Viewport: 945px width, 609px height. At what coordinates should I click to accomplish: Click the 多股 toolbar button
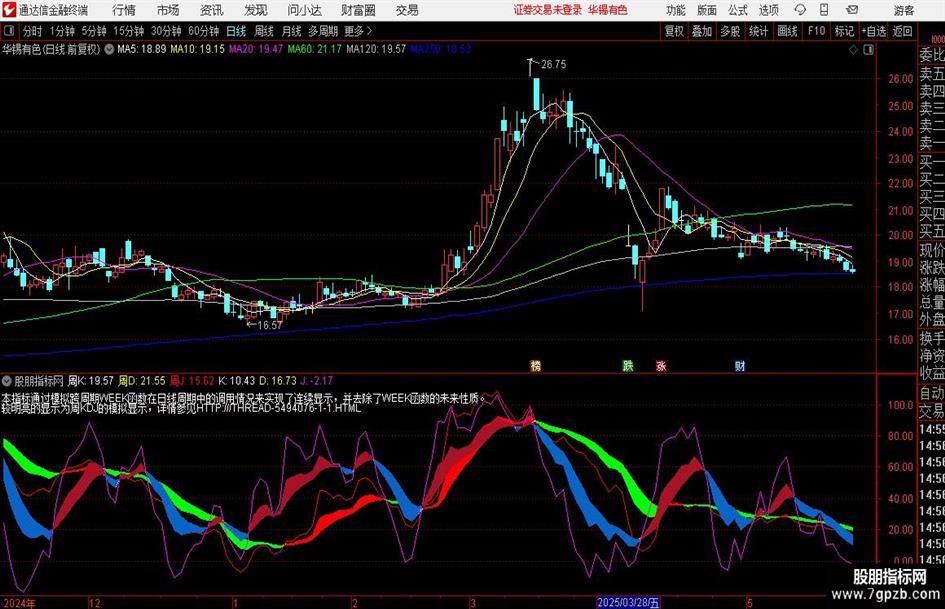[x=730, y=31]
